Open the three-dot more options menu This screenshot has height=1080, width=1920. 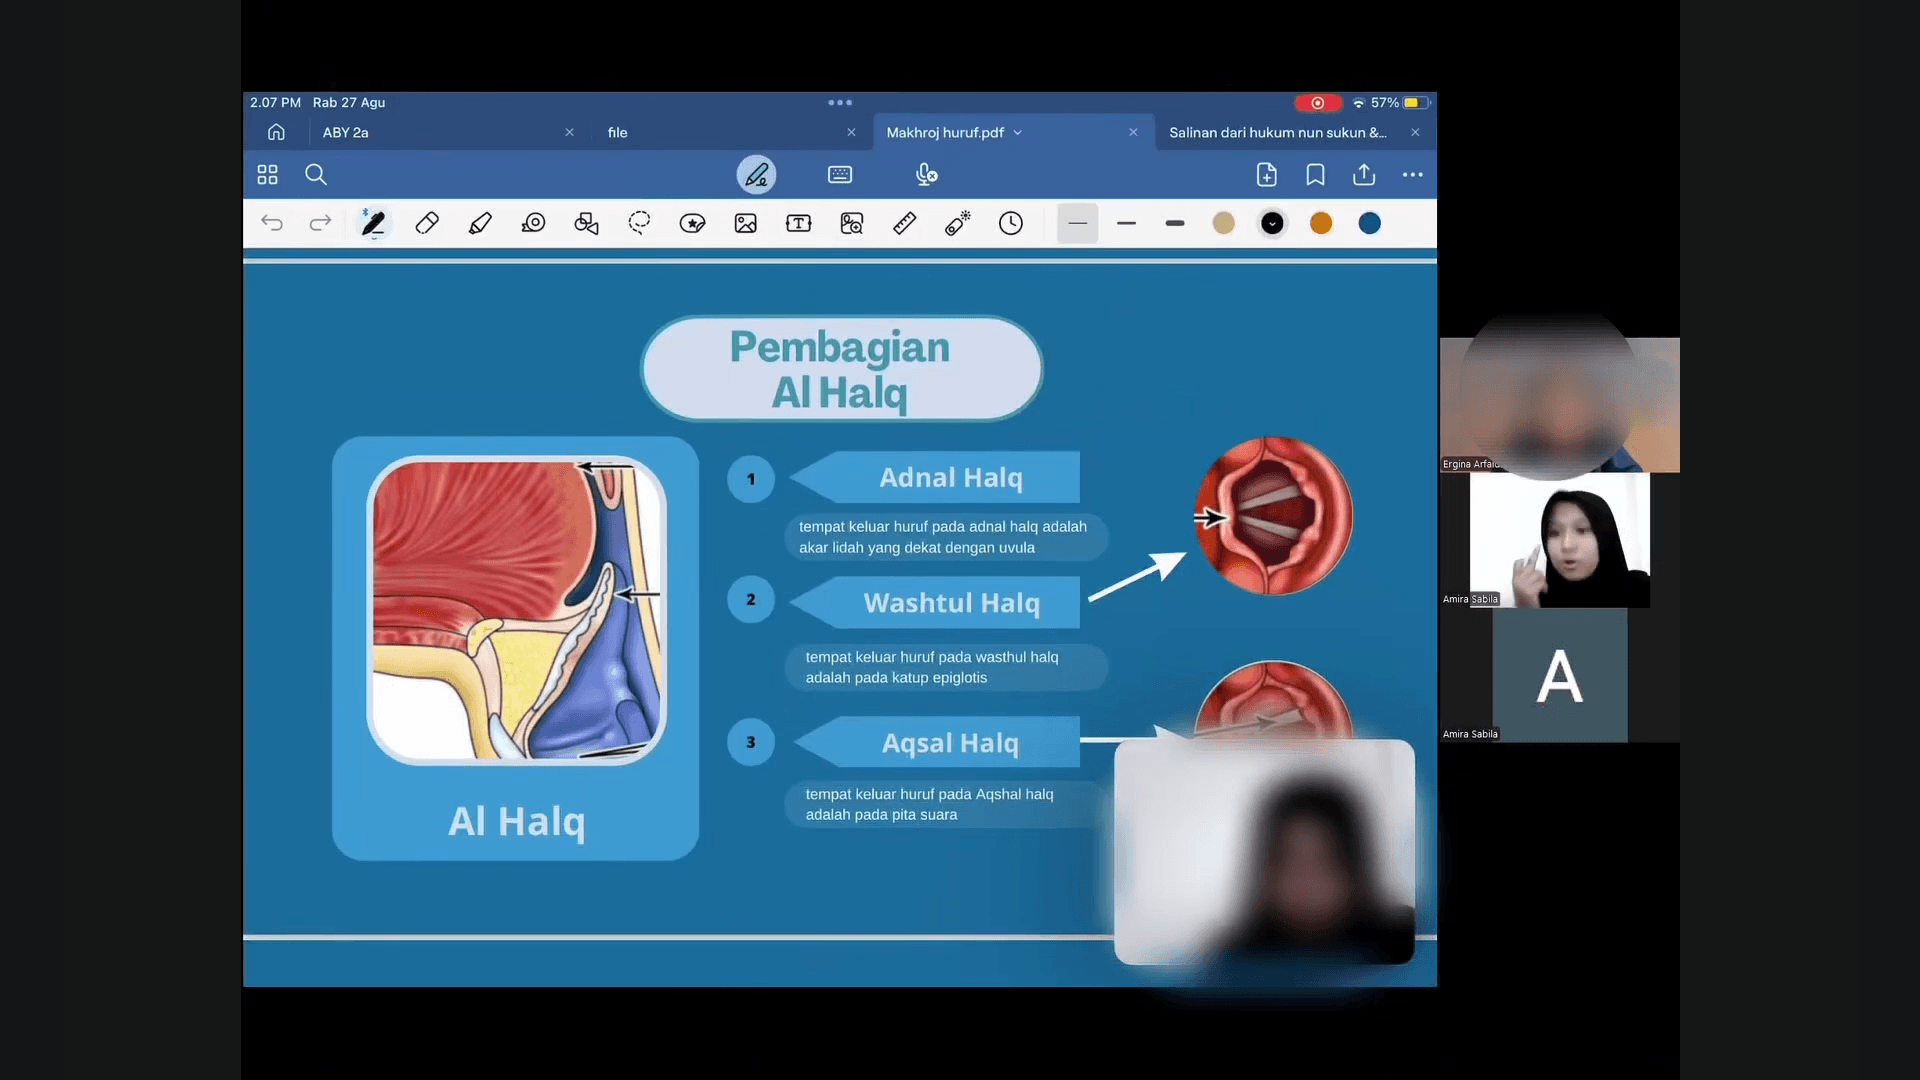(x=1412, y=175)
